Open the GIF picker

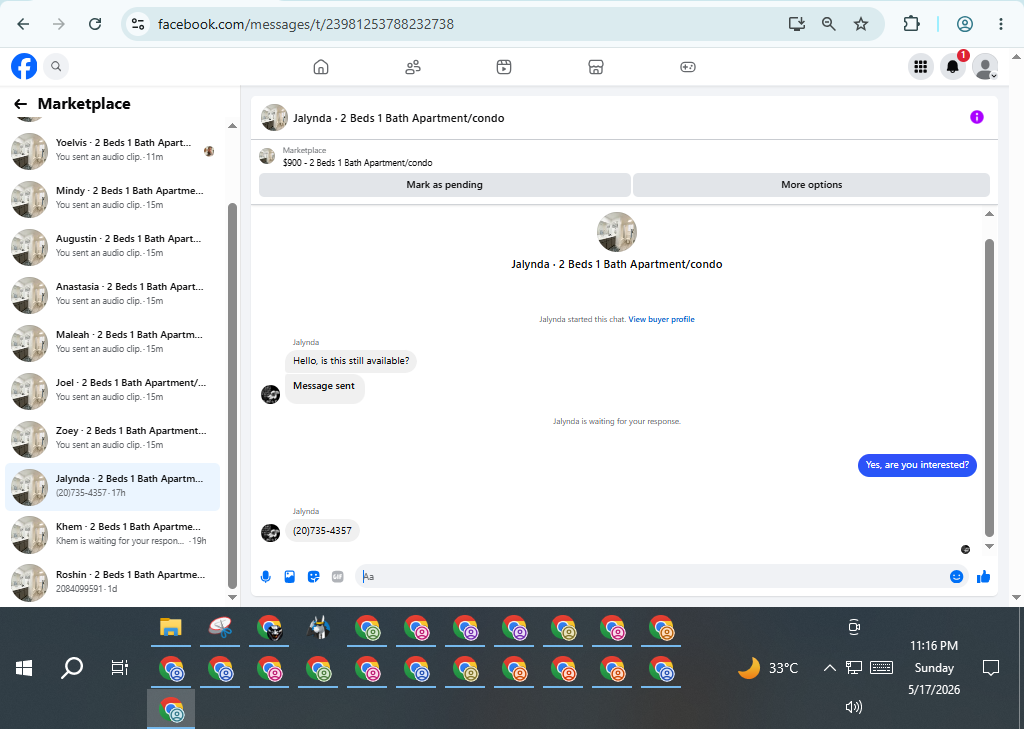[338, 577]
